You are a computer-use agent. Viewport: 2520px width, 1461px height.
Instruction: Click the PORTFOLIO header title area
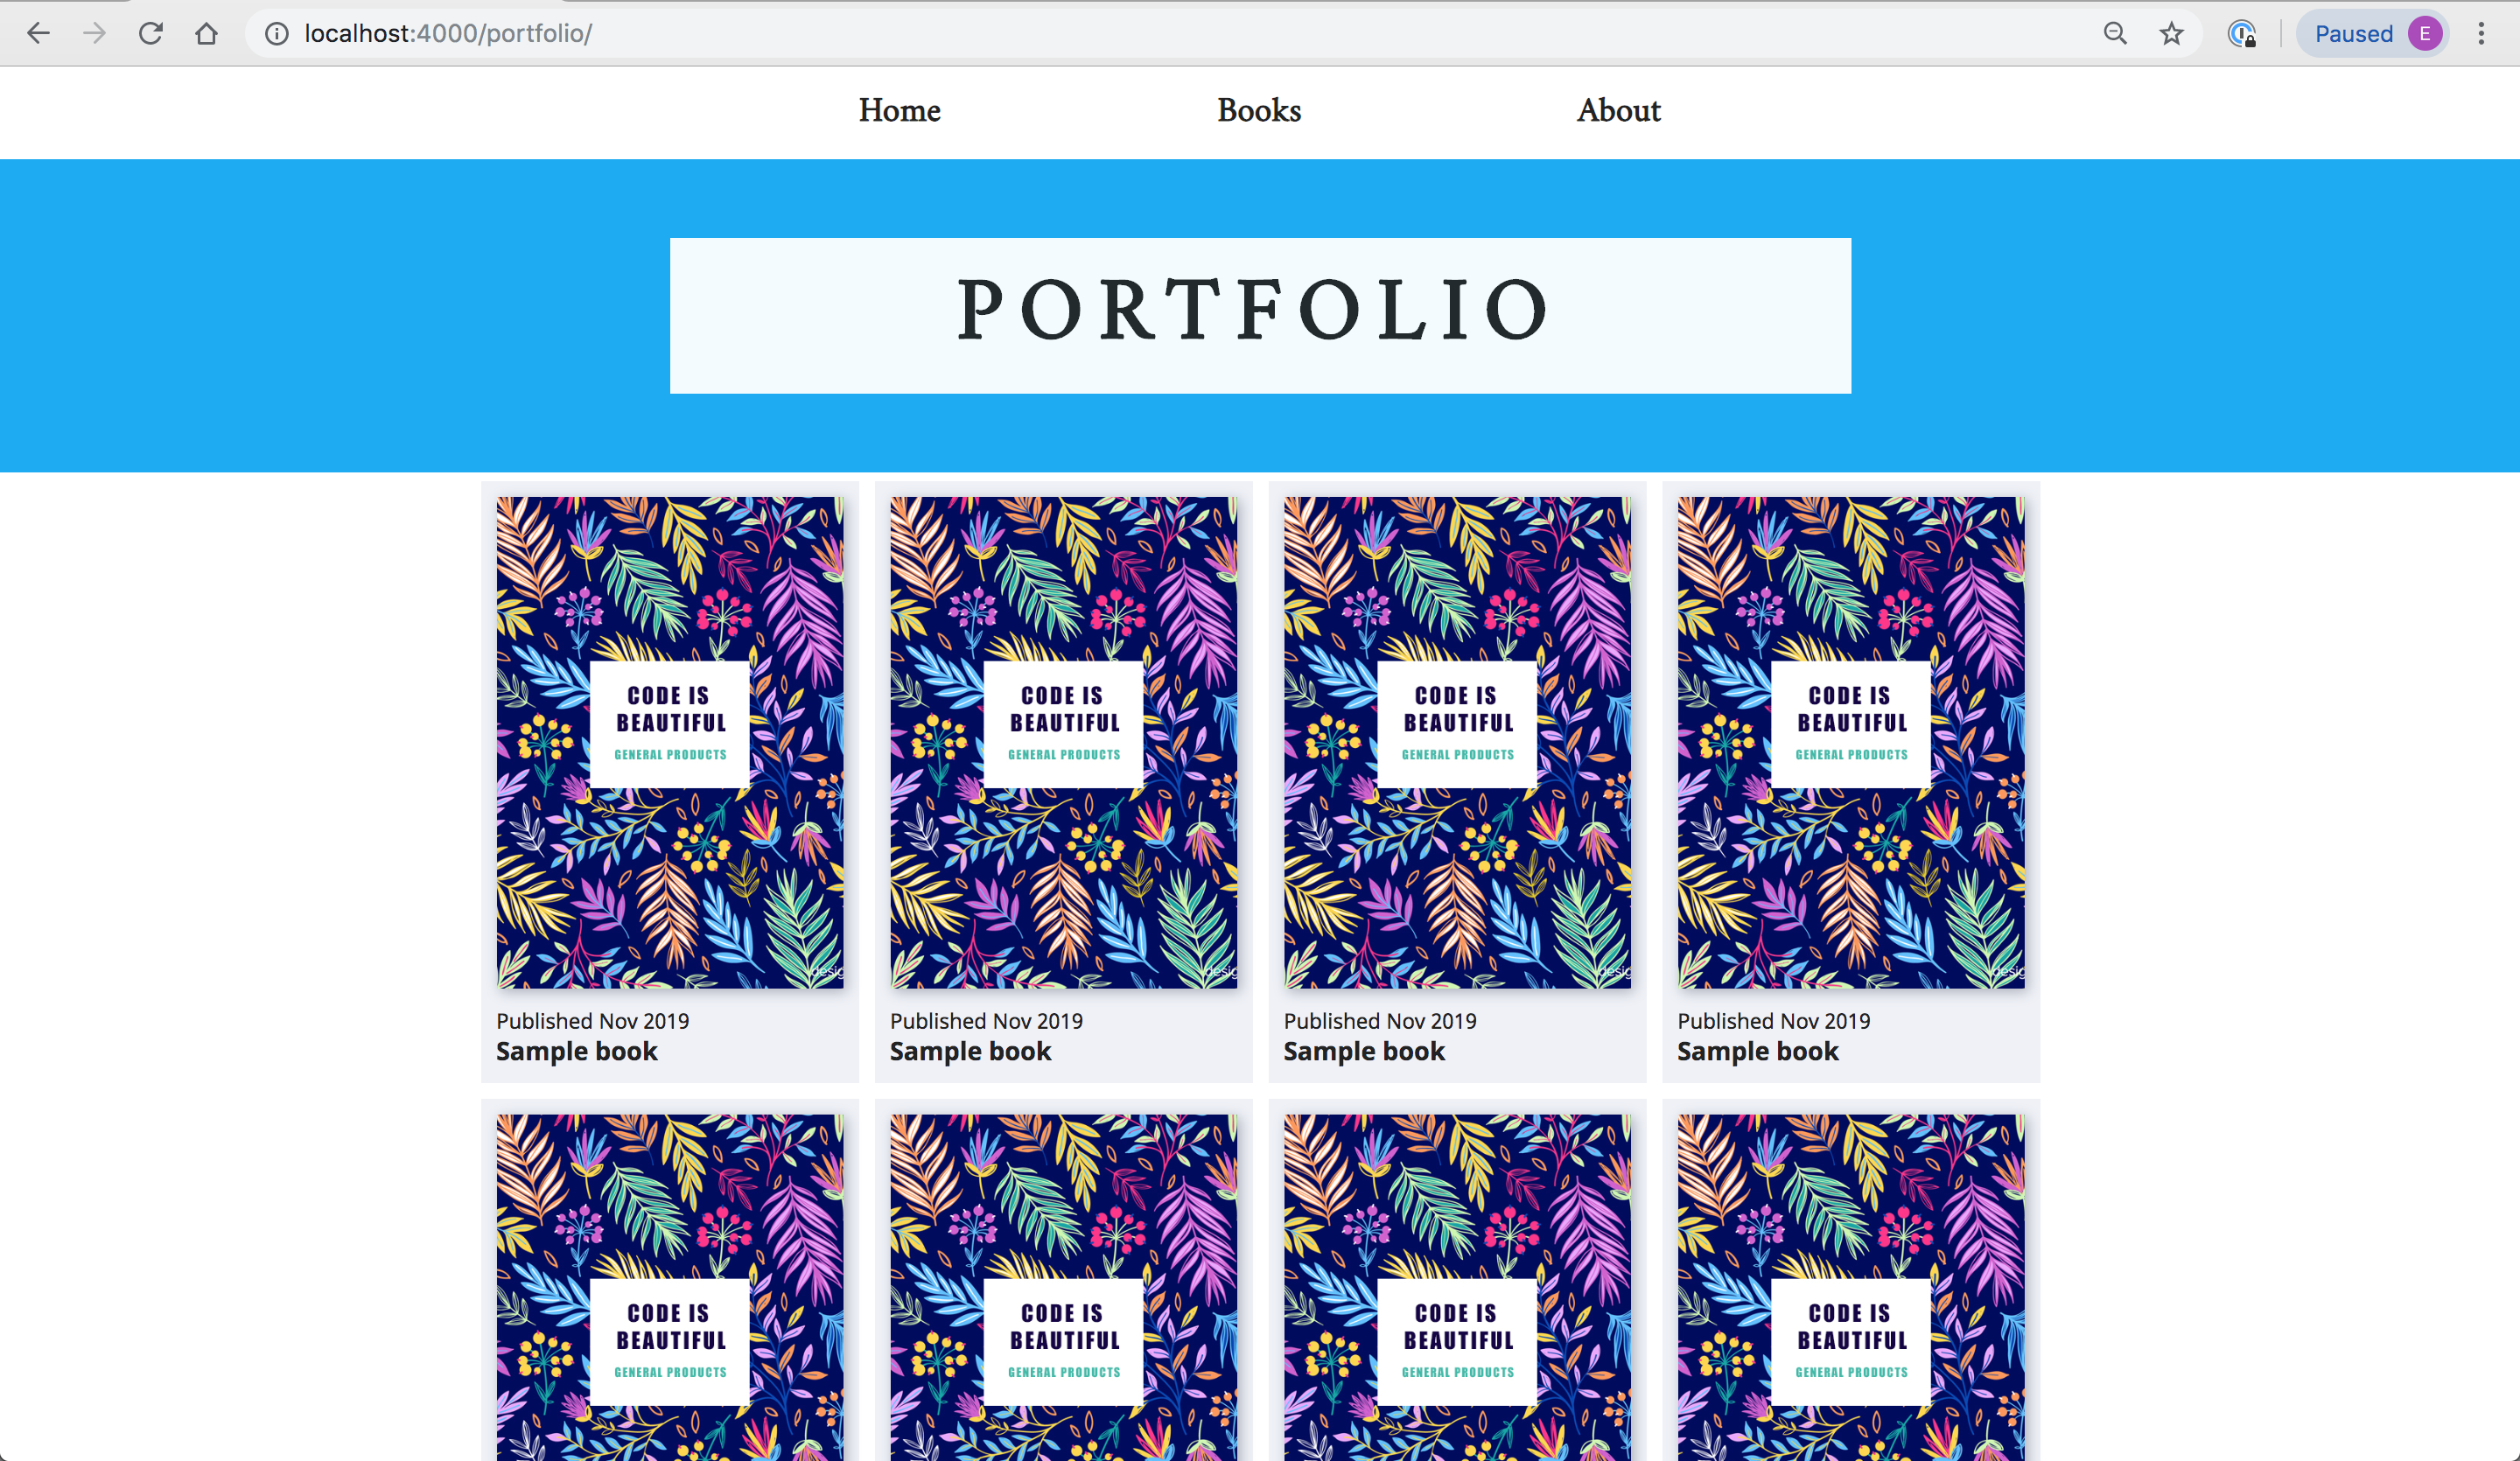(1259, 315)
